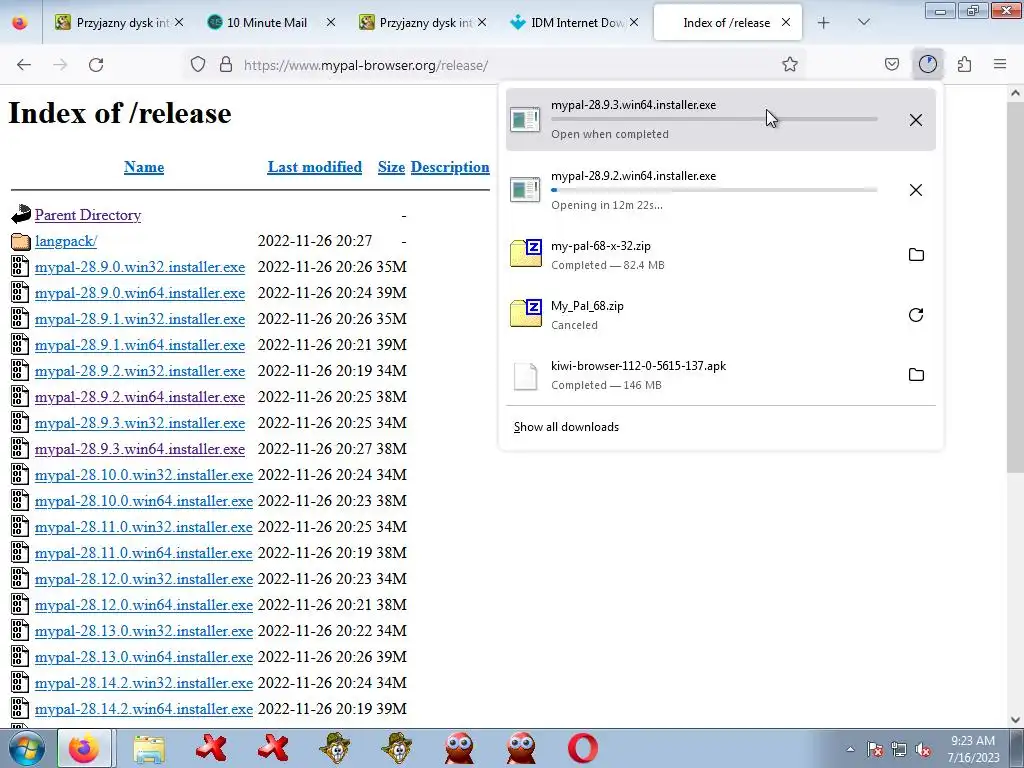The height and width of the screenshot is (768, 1024).
Task: Open Windows Explorer from the taskbar
Action: 149,748
